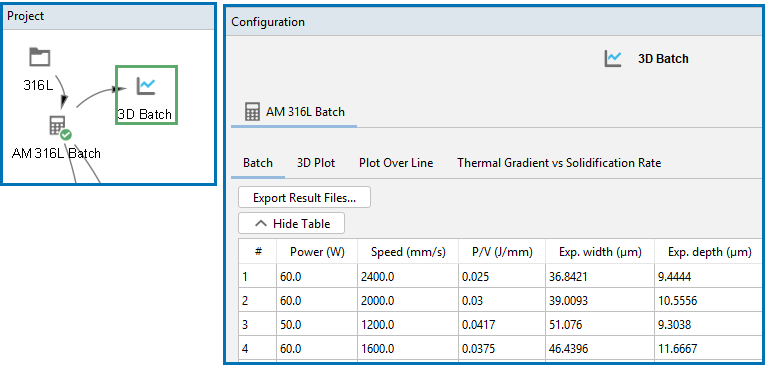
Task: Select the speed cell 2400.0
Action: [408, 277]
